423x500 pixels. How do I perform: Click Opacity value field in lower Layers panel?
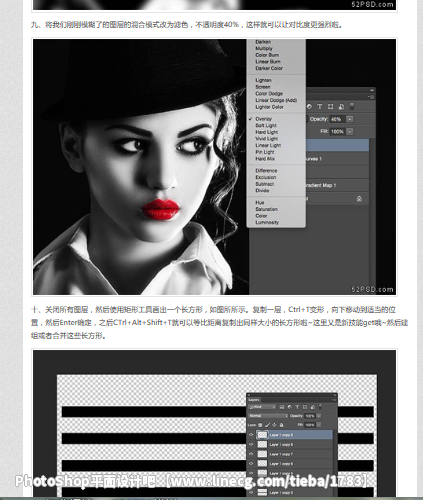[x=310, y=416]
